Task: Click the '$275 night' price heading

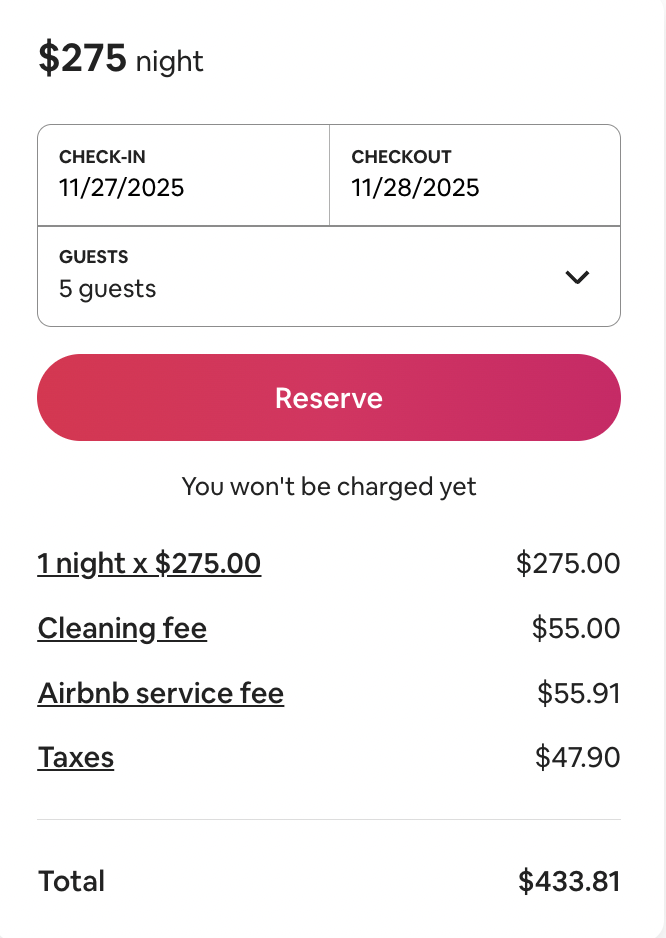Action: pyautogui.click(x=121, y=60)
